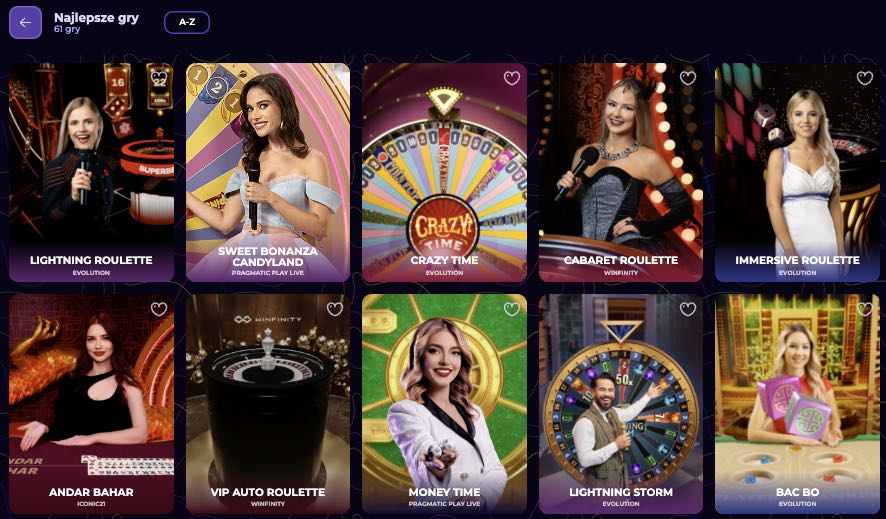
Task: Click the Bac Bo title text
Action: pos(797,492)
